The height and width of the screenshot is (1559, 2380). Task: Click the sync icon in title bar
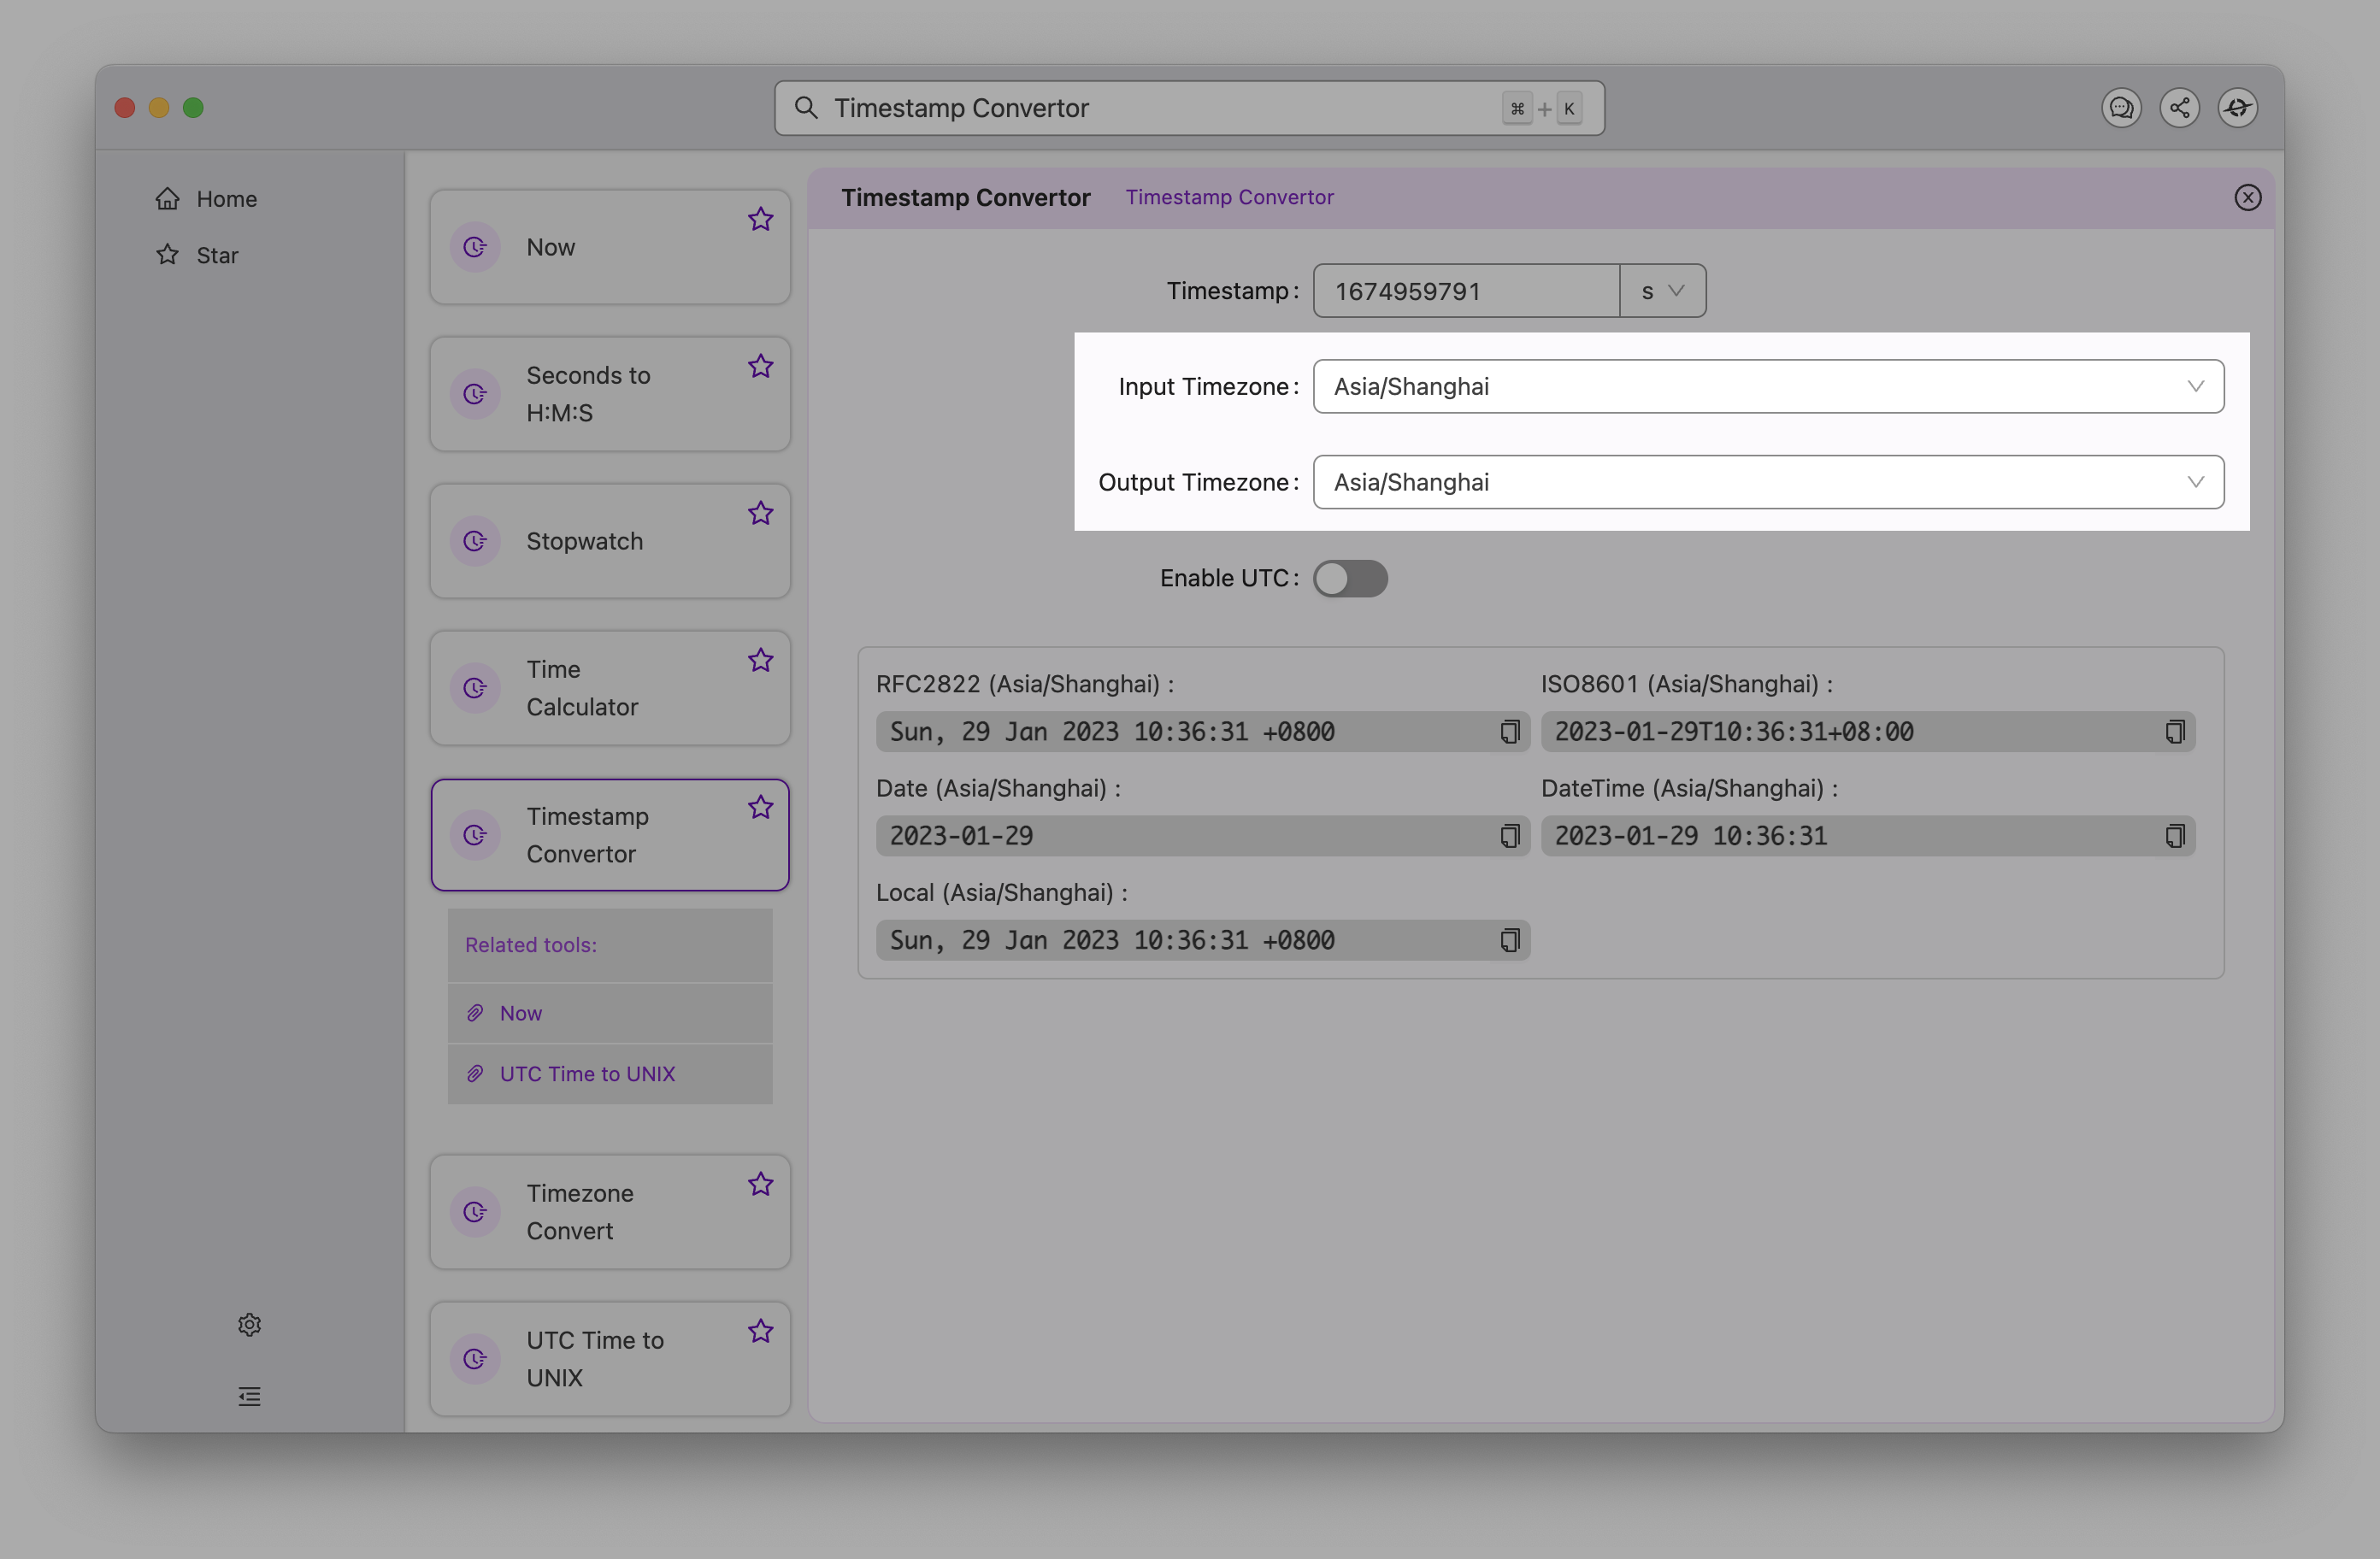point(2238,108)
